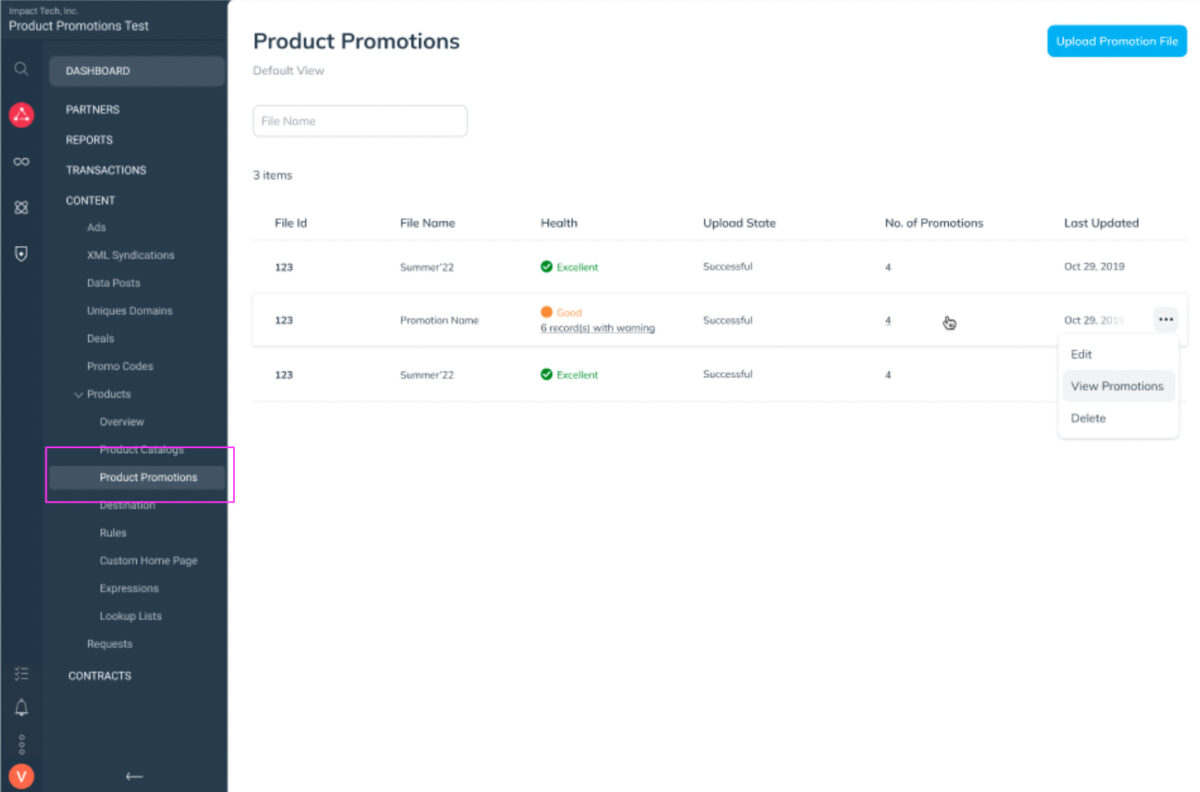Go to Product Catalogs in sidebar
Viewport: 1200px width, 792px height.
141,450
